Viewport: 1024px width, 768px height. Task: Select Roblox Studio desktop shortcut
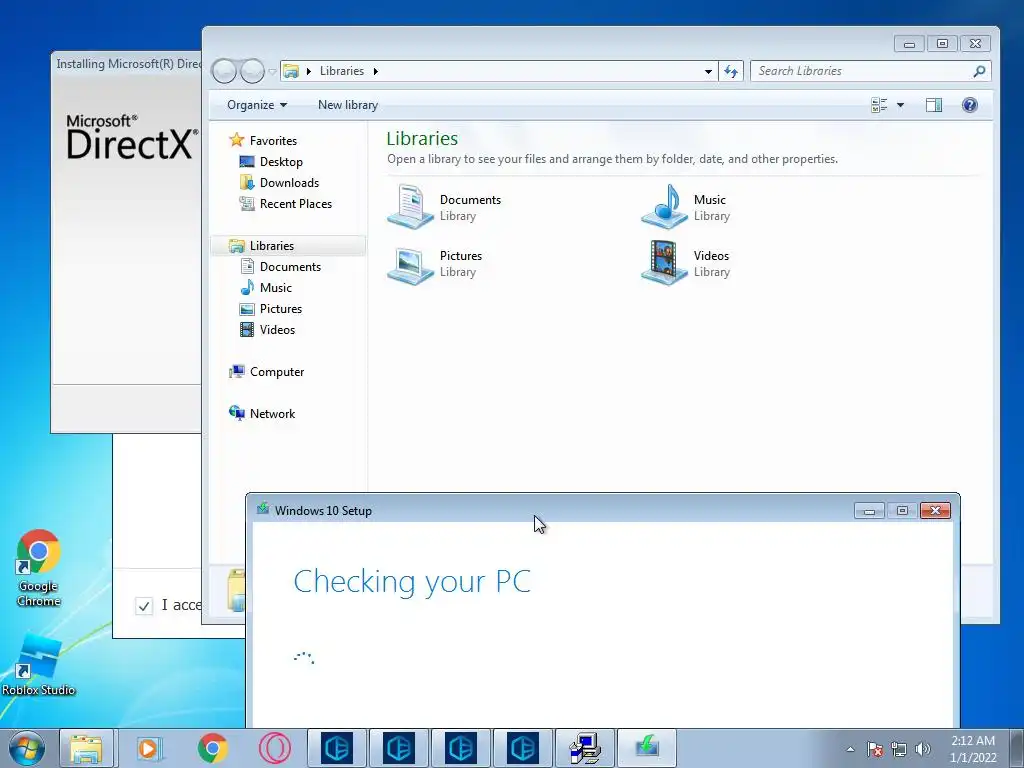pos(39,664)
